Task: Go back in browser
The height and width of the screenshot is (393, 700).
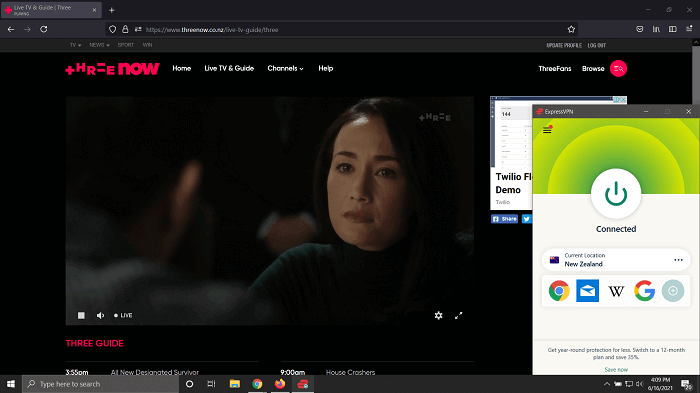Action: [11, 29]
